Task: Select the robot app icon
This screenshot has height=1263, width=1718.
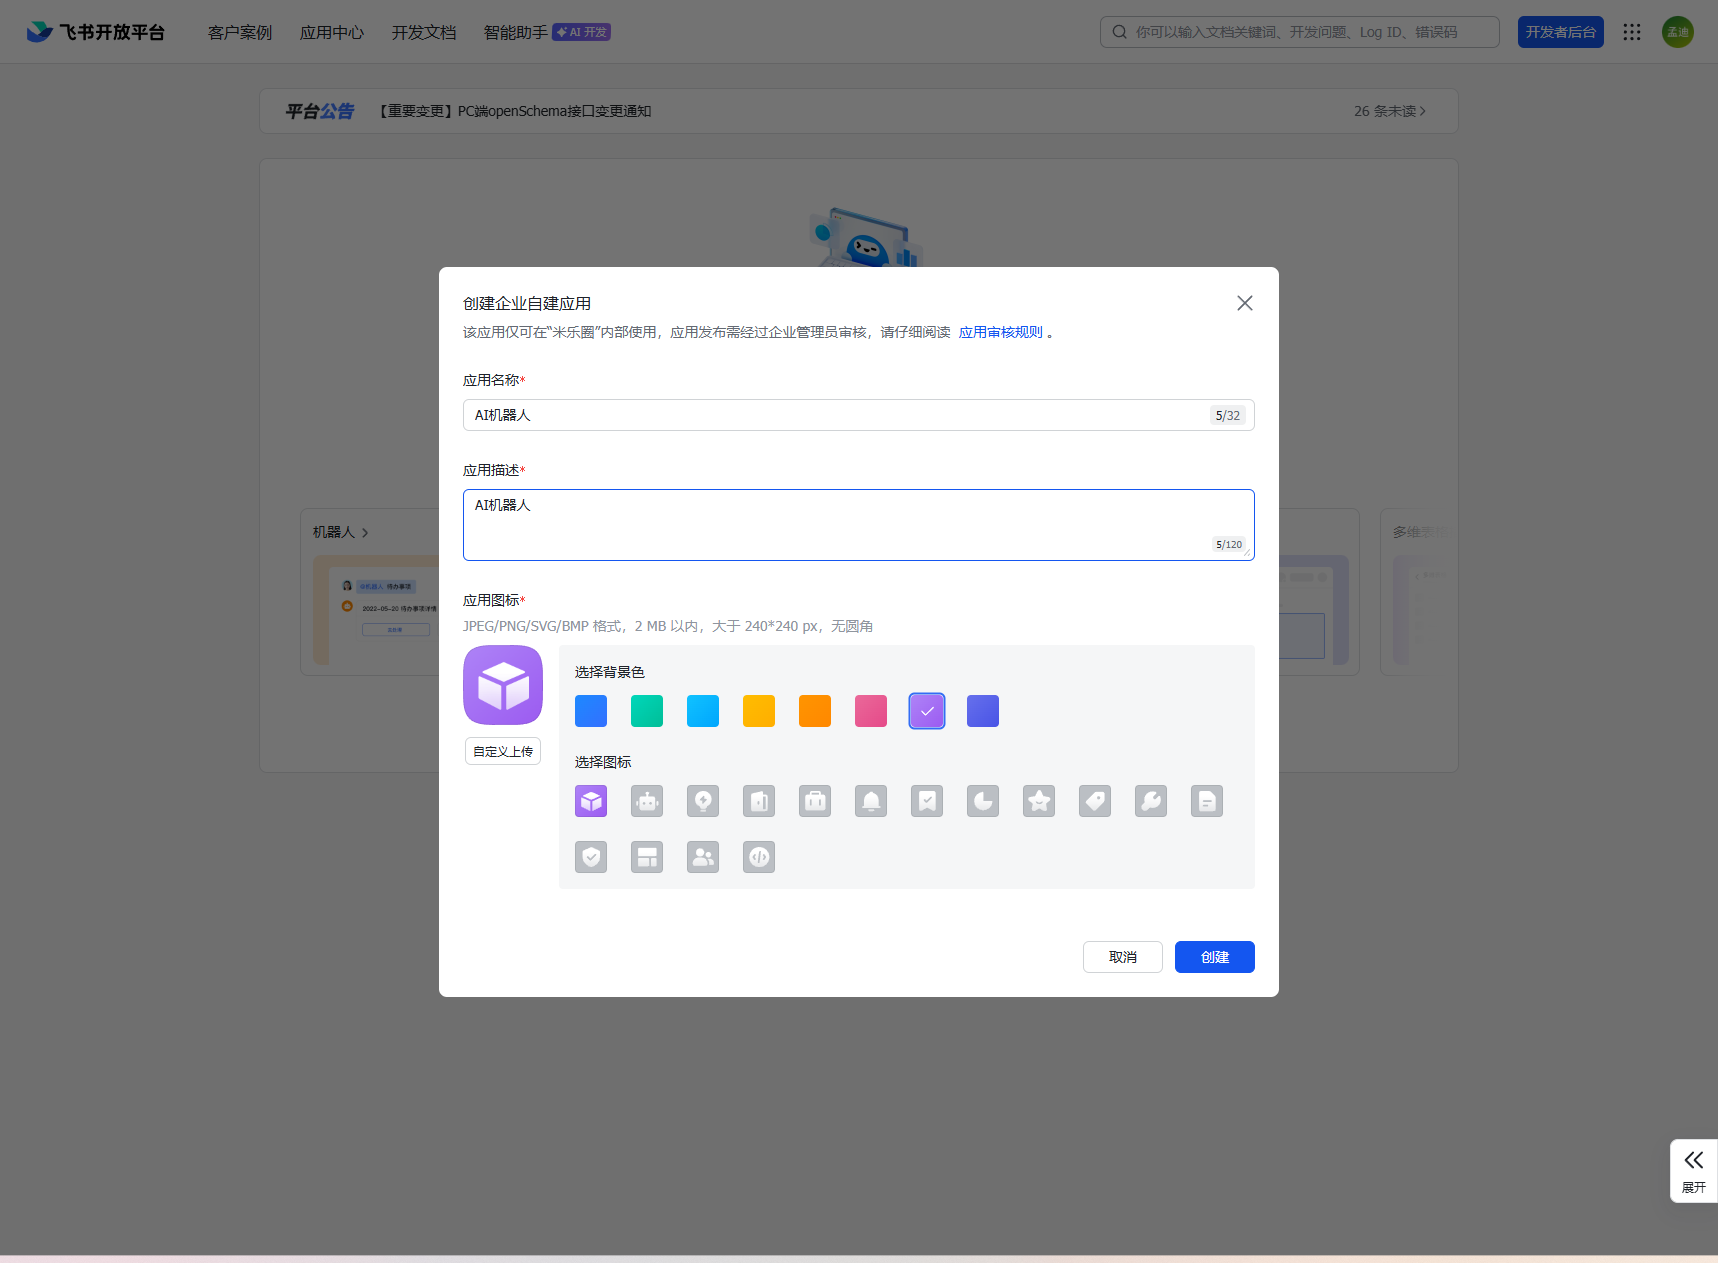Action: tap(647, 801)
